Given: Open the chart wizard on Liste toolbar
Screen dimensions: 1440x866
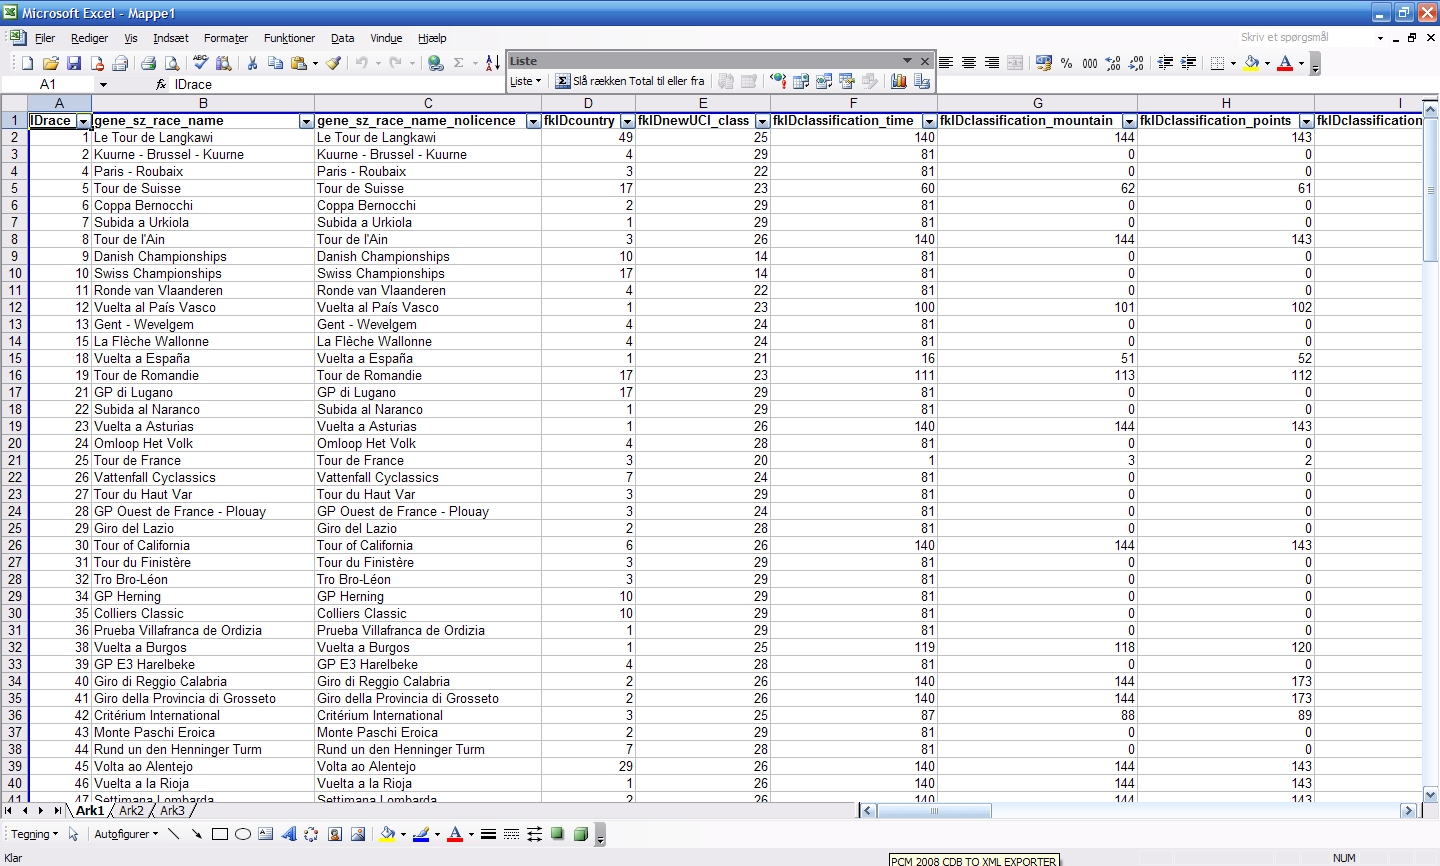Looking at the screenshot, I should pyautogui.click(x=898, y=81).
